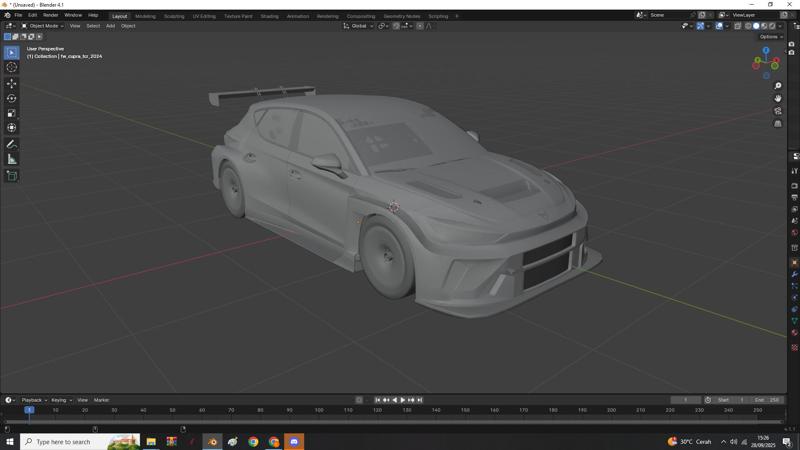800x450 pixels.
Task: Switch to material preview shading
Action: (764, 26)
